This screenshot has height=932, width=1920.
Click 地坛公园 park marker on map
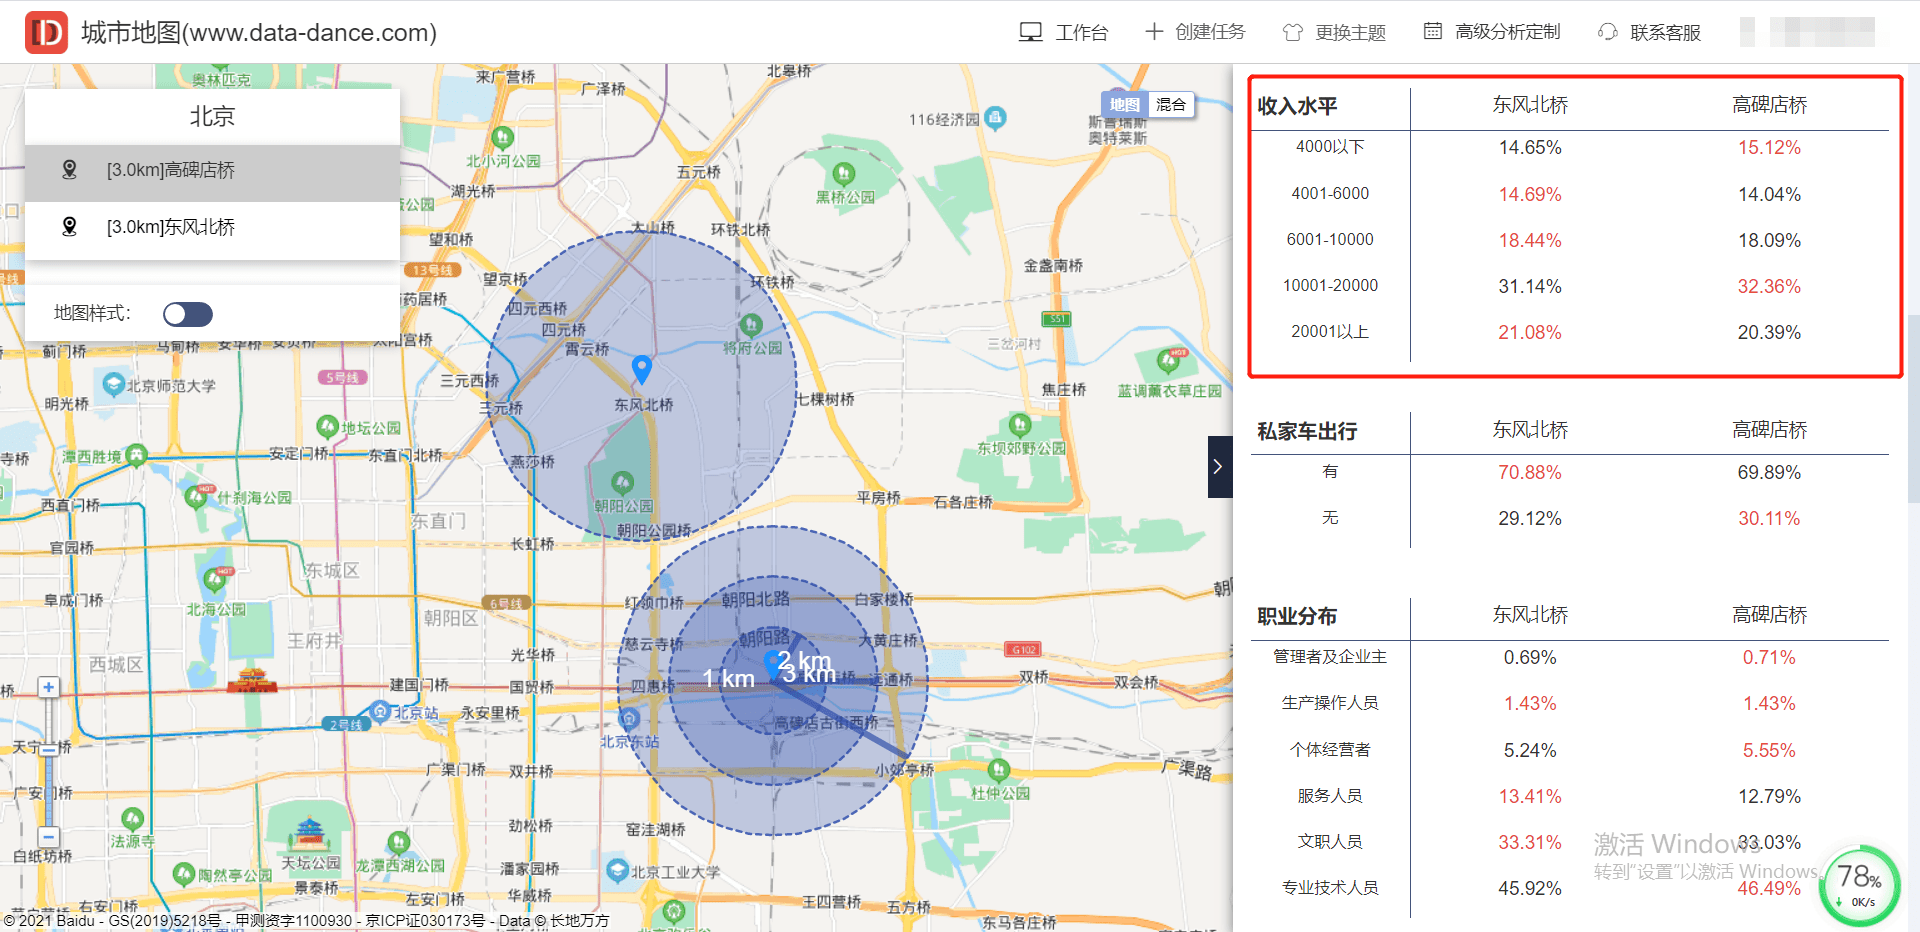[327, 426]
